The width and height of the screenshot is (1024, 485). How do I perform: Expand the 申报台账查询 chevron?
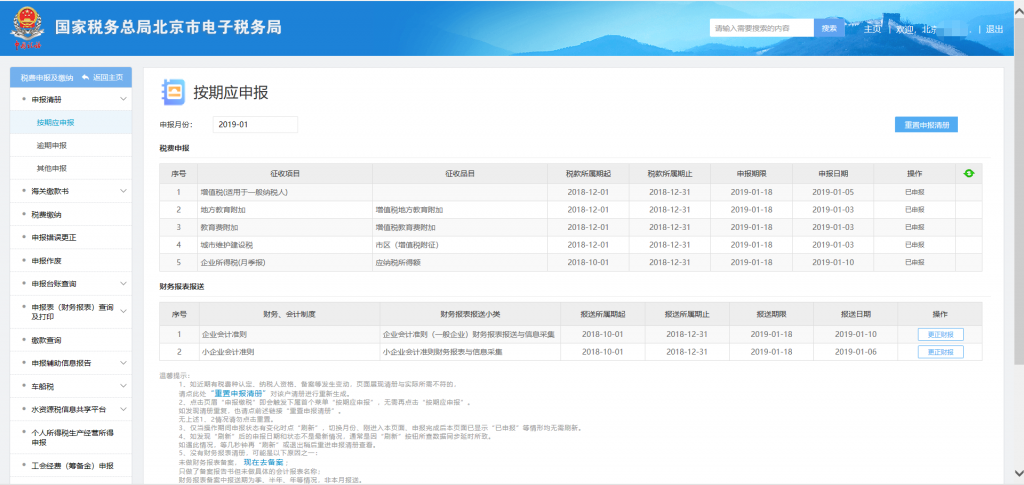click(123, 283)
